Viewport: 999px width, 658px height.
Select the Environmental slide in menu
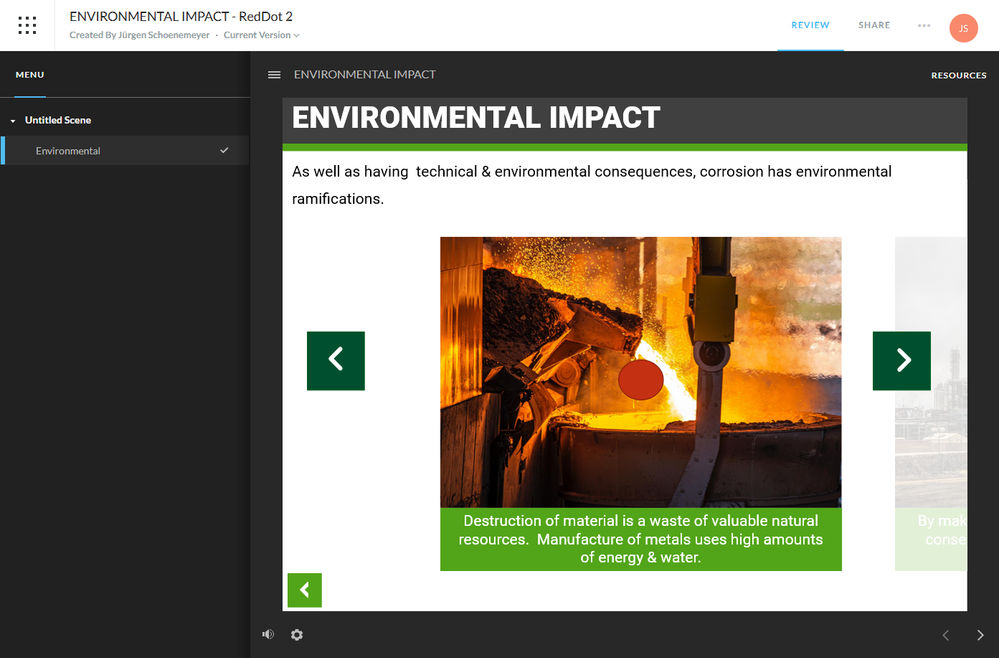click(68, 151)
